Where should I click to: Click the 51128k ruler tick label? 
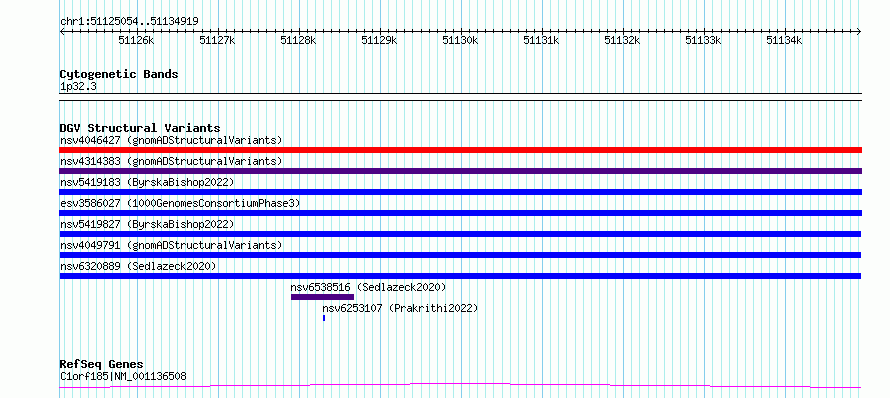point(298,40)
